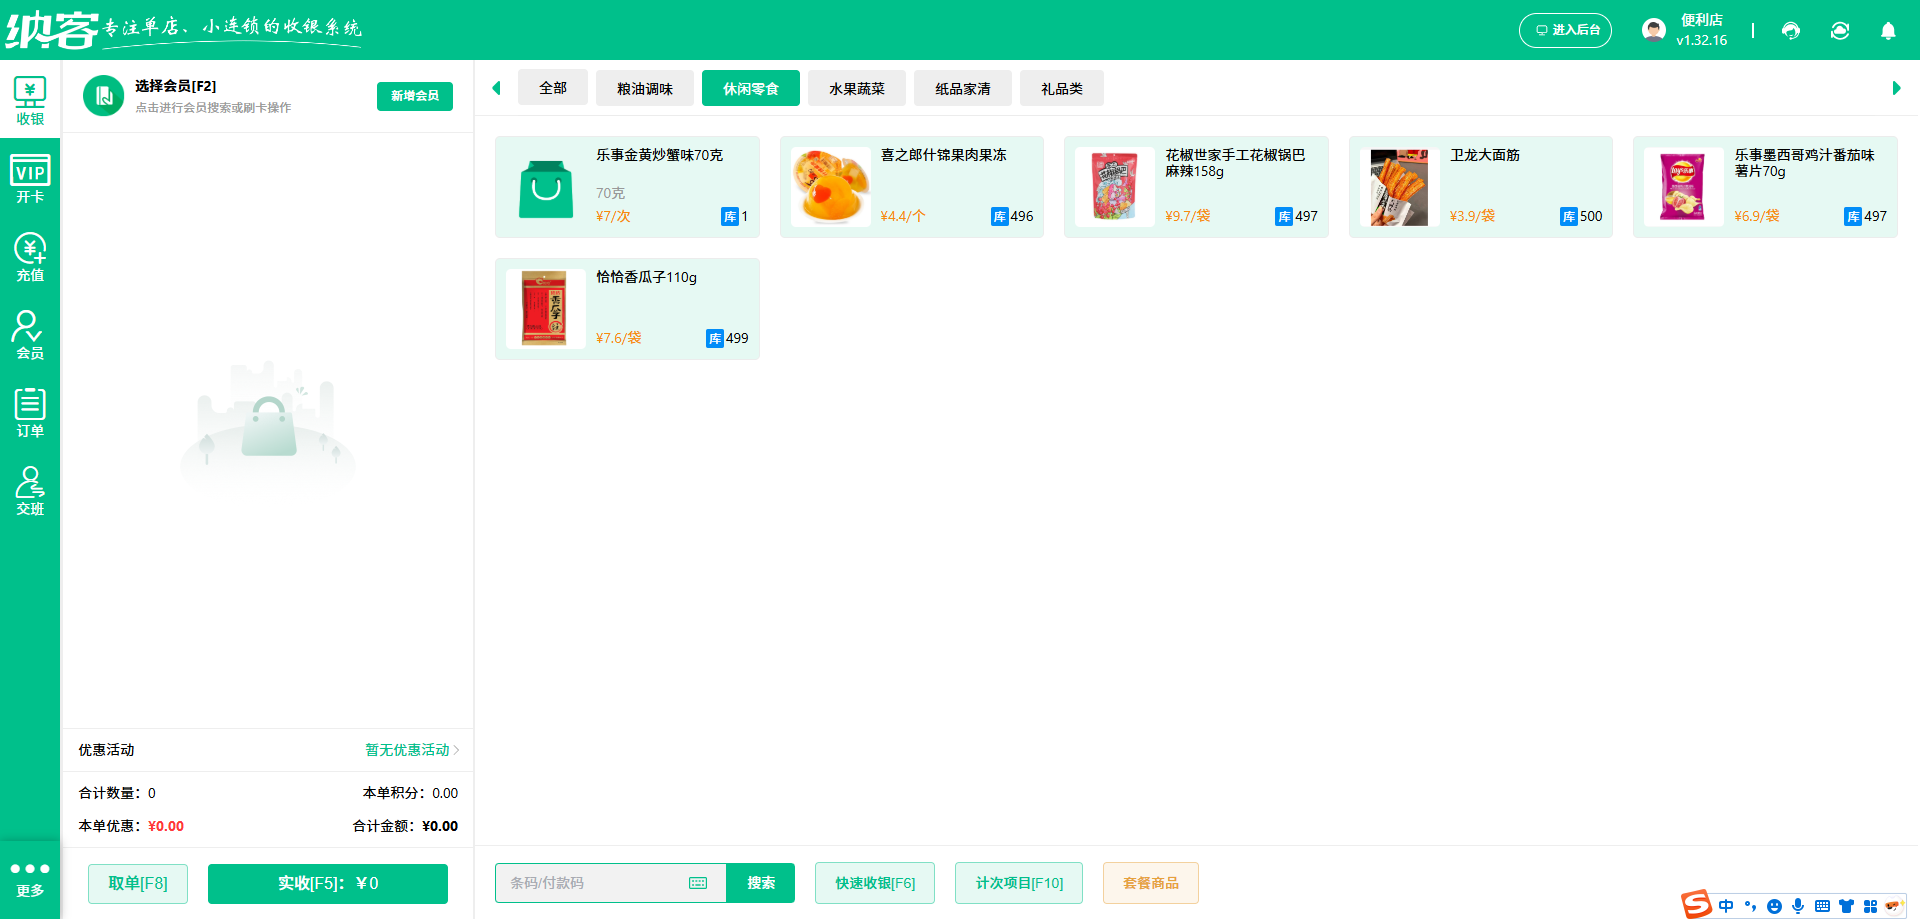Expand the 暂无优惠活动 promotions detail
1920x919 pixels.
click(408, 750)
